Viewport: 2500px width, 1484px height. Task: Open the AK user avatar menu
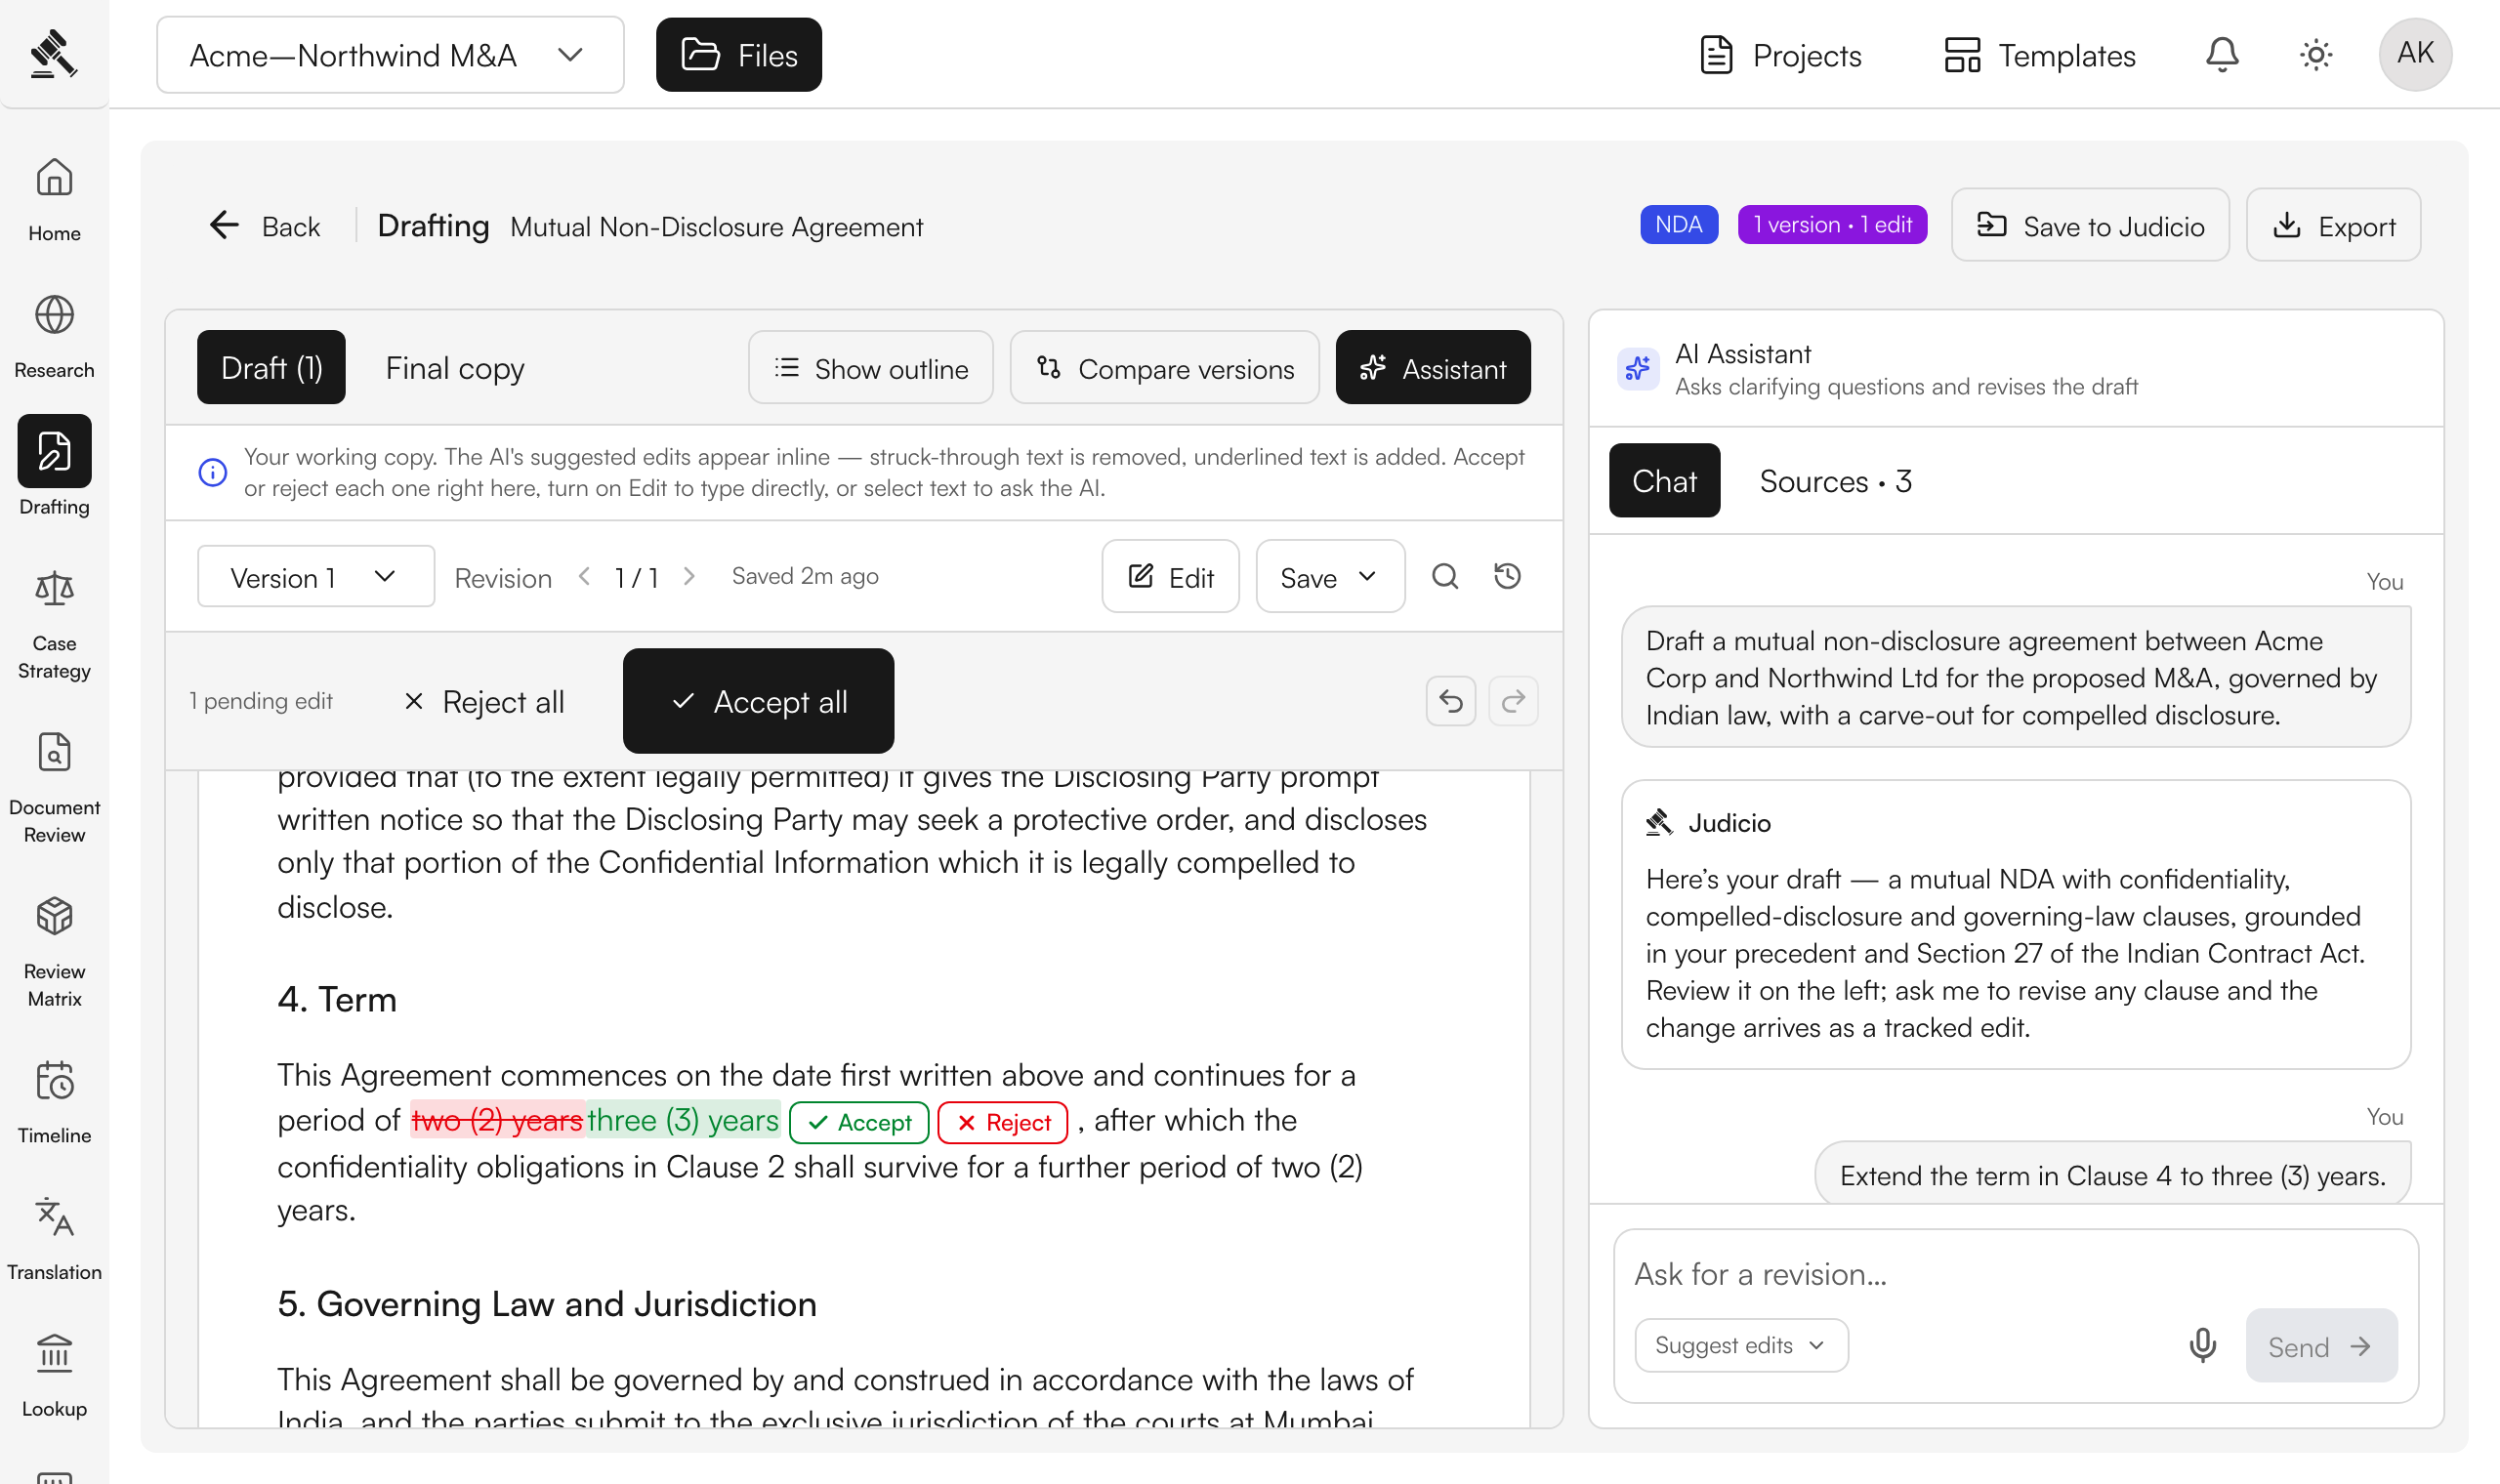[x=2416, y=54]
